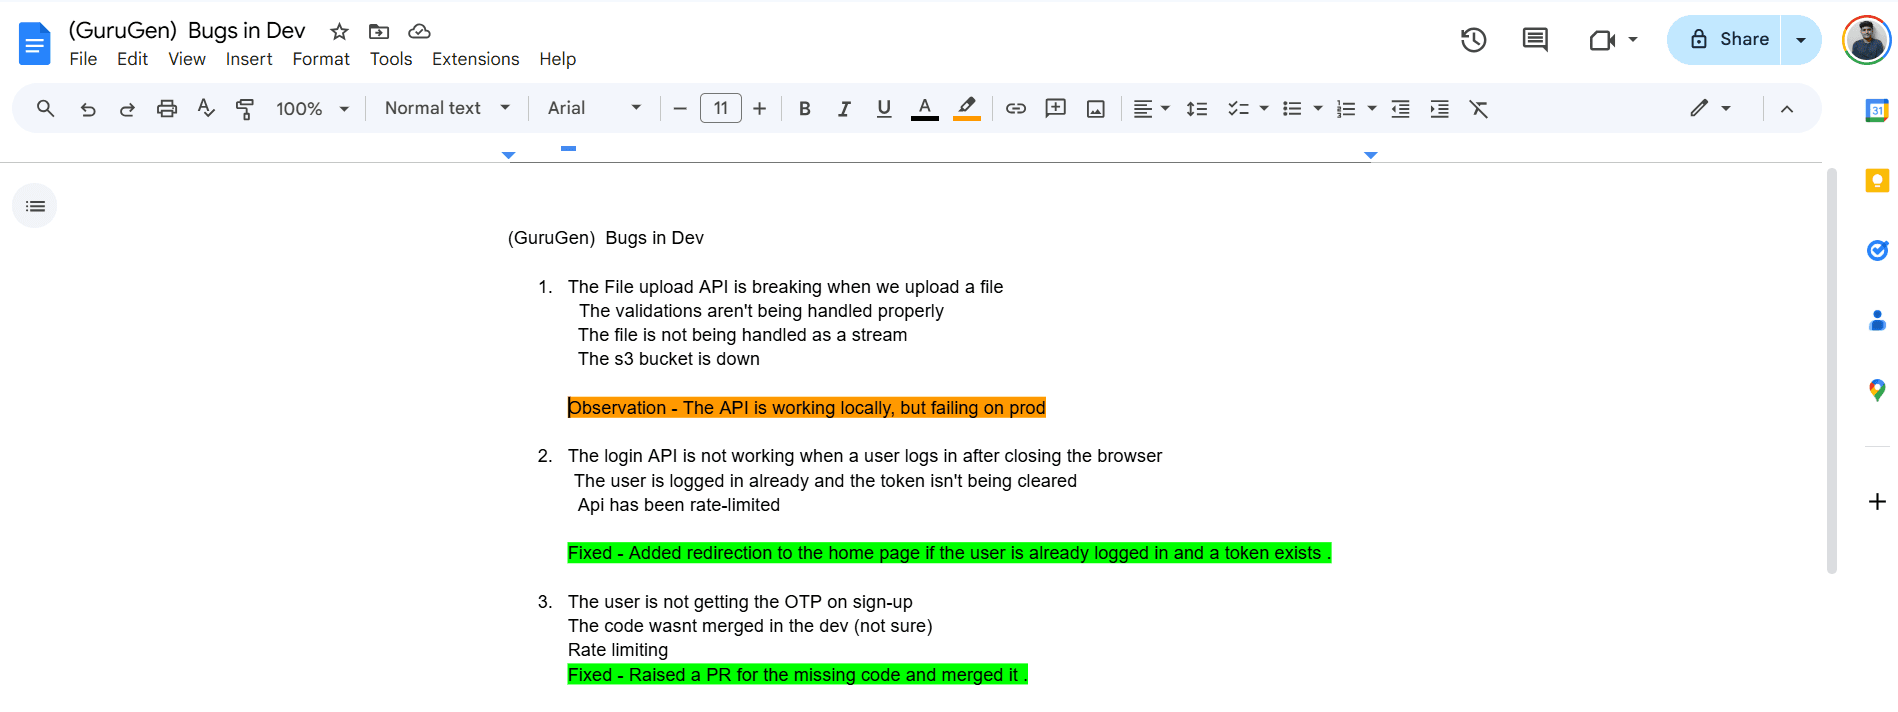The height and width of the screenshot is (712, 1898).
Task: Click the font size input field
Action: 720,108
